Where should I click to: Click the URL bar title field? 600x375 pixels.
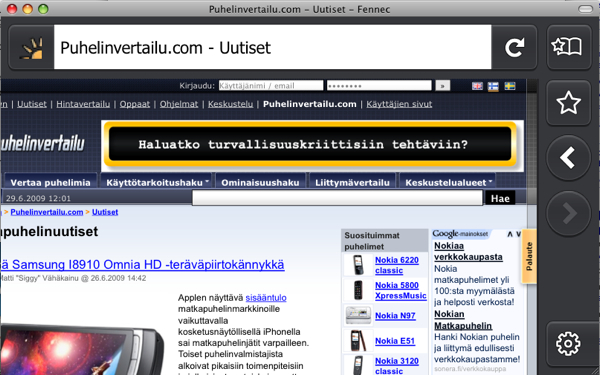(x=272, y=47)
